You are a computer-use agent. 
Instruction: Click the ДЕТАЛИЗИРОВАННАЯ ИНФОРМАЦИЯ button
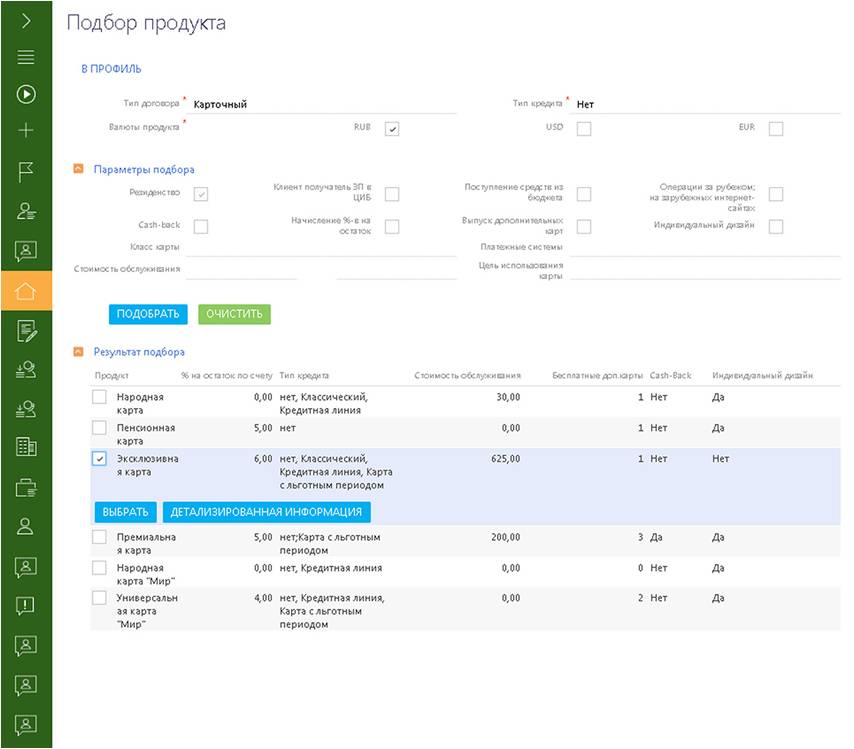tap(266, 512)
